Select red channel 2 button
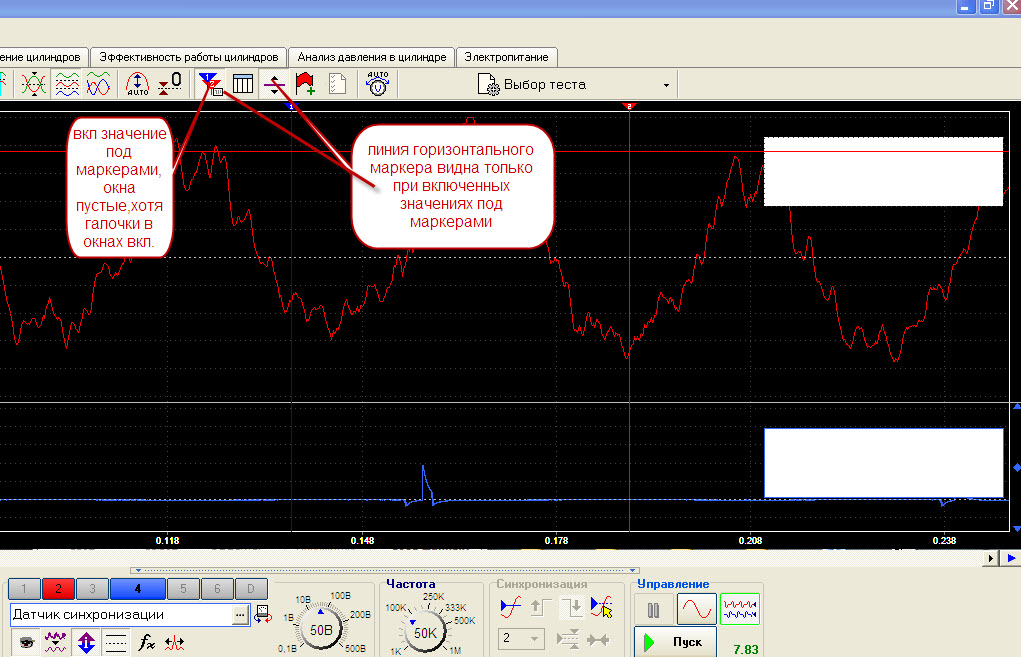The image size is (1021, 657). [58, 589]
